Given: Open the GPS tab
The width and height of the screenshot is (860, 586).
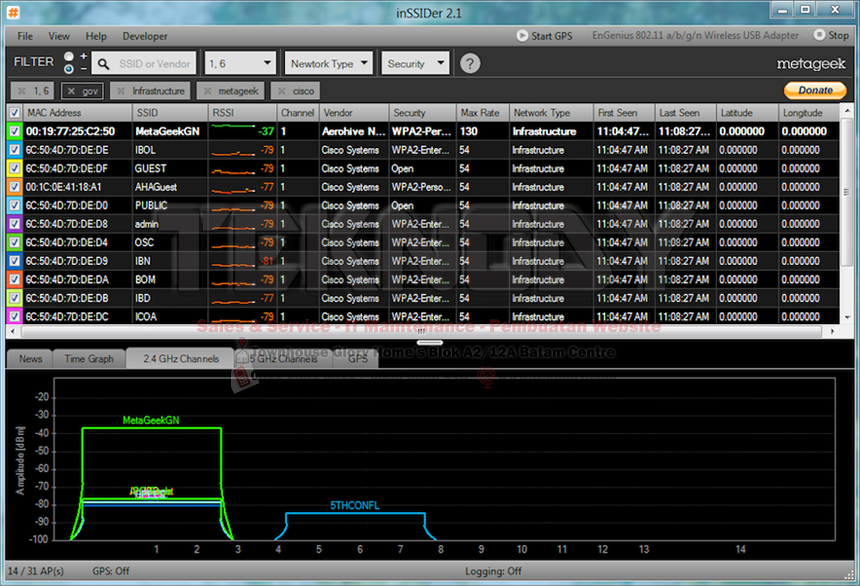Looking at the screenshot, I should click(358, 359).
